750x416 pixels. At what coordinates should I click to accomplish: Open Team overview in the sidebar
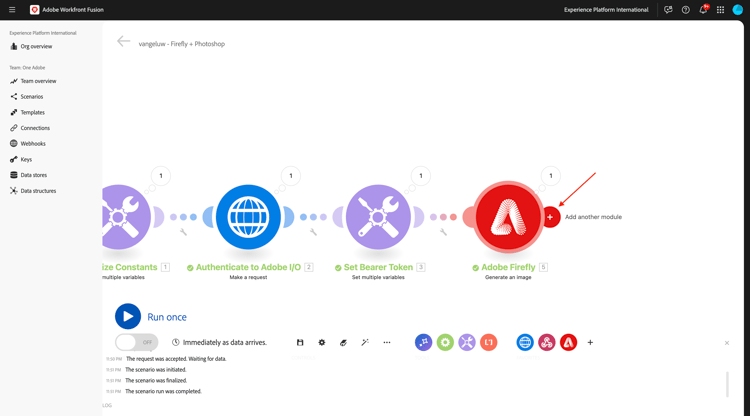[x=33, y=81]
